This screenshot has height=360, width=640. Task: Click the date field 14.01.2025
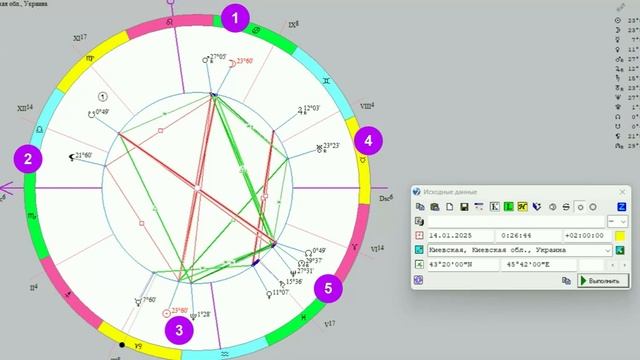pyautogui.click(x=461, y=236)
